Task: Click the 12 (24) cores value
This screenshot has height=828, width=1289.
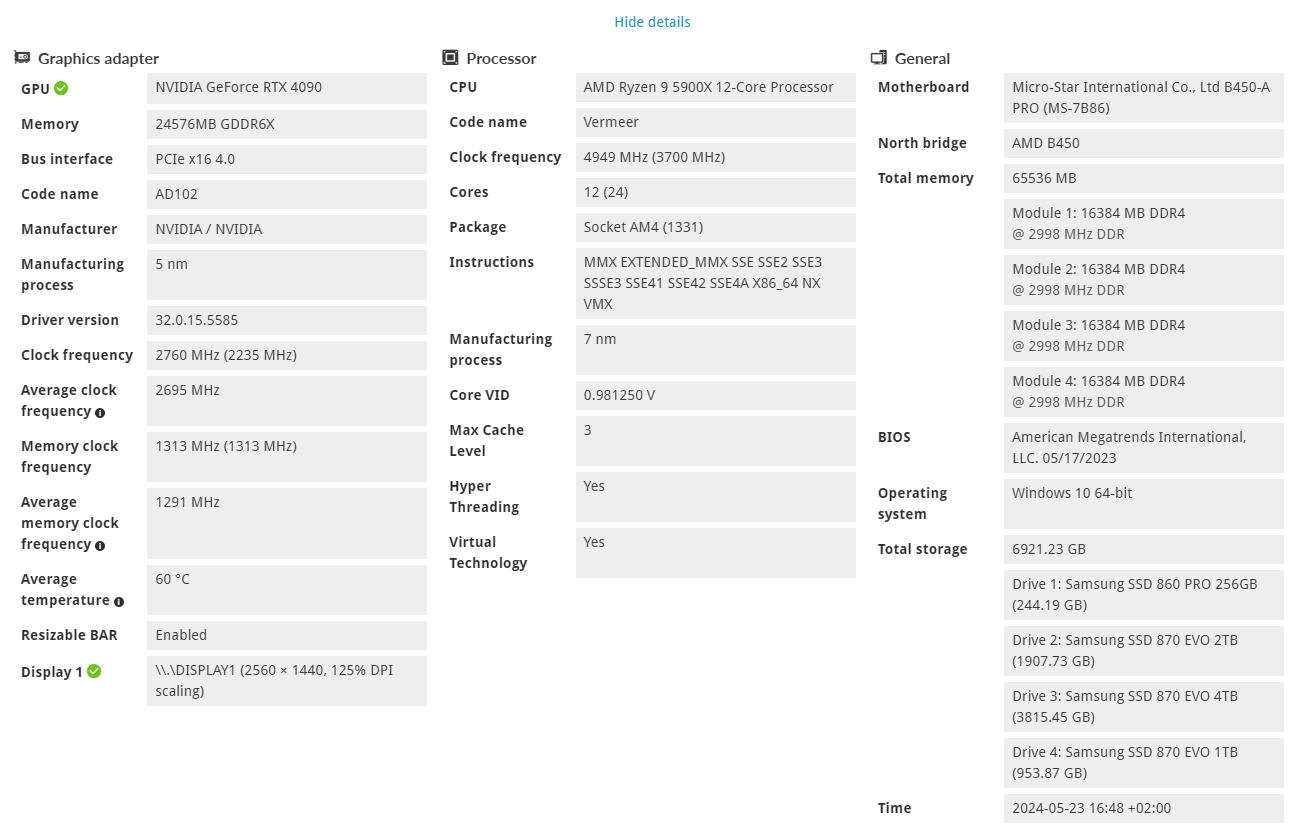Action: [716, 192]
